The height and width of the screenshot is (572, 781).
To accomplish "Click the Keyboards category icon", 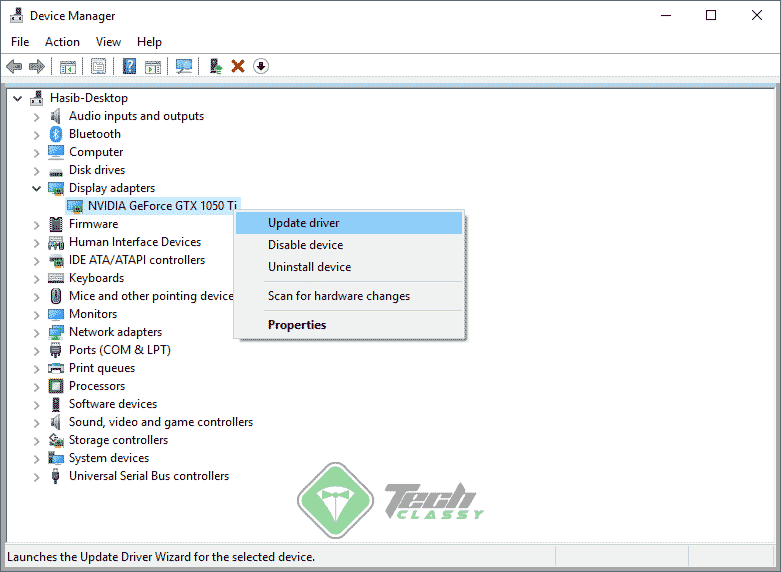I will point(56,278).
